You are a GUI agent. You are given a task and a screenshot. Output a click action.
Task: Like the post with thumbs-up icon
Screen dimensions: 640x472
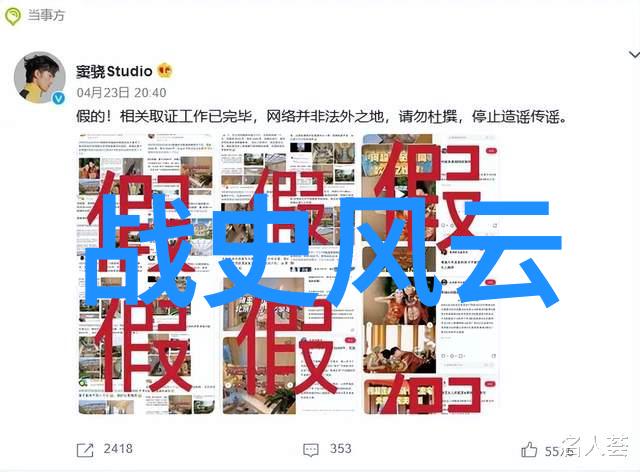(529, 450)
